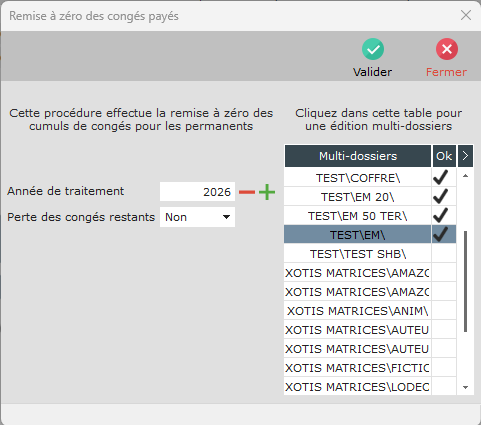Select the XOTIS MATRICES\LODEC row
Image resolution: width=481 pixels, height=425 pixels.
[358, 387]
